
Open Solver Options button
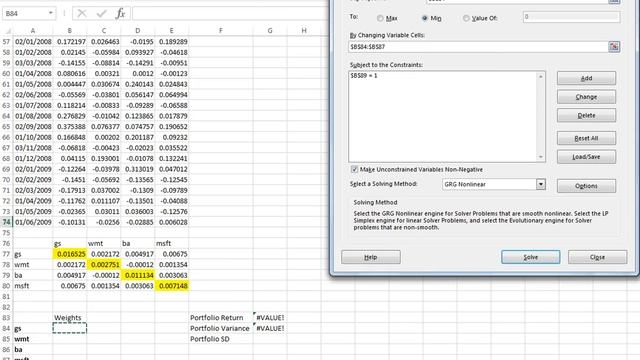click(586, 186)
